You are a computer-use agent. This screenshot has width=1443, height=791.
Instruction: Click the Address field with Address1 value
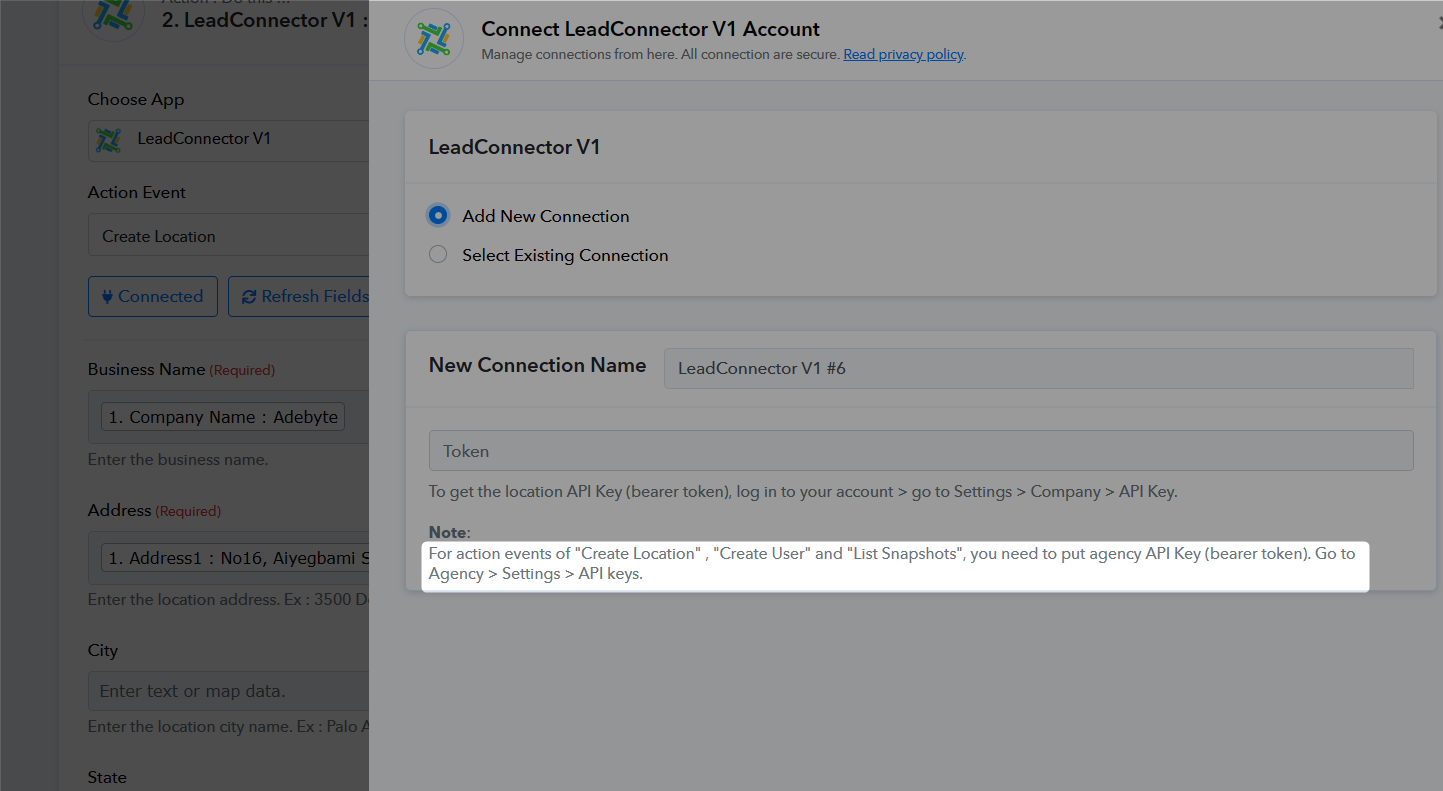point(229,558)
